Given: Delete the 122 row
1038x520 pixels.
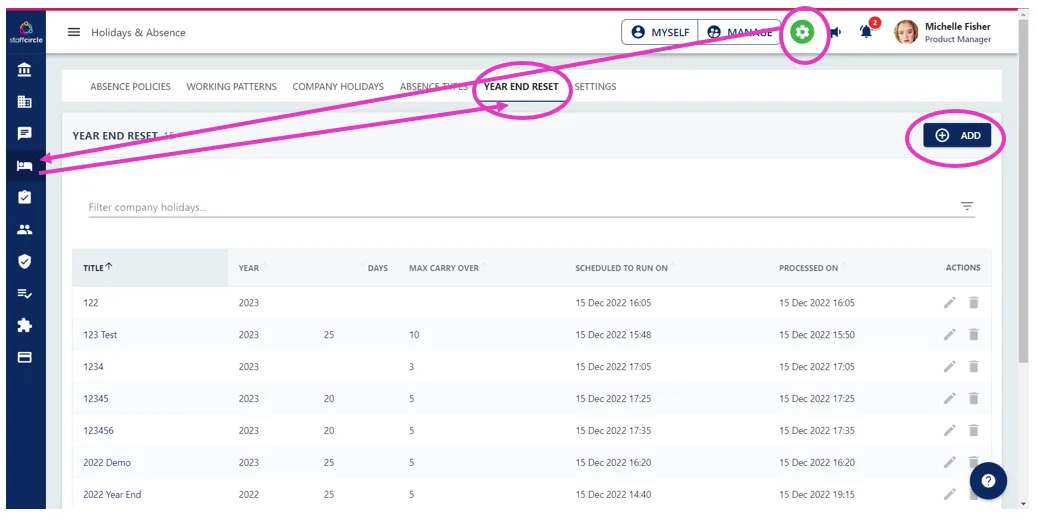Looking at the screenshot, I should pyautogui.click(x=974, y=302).
